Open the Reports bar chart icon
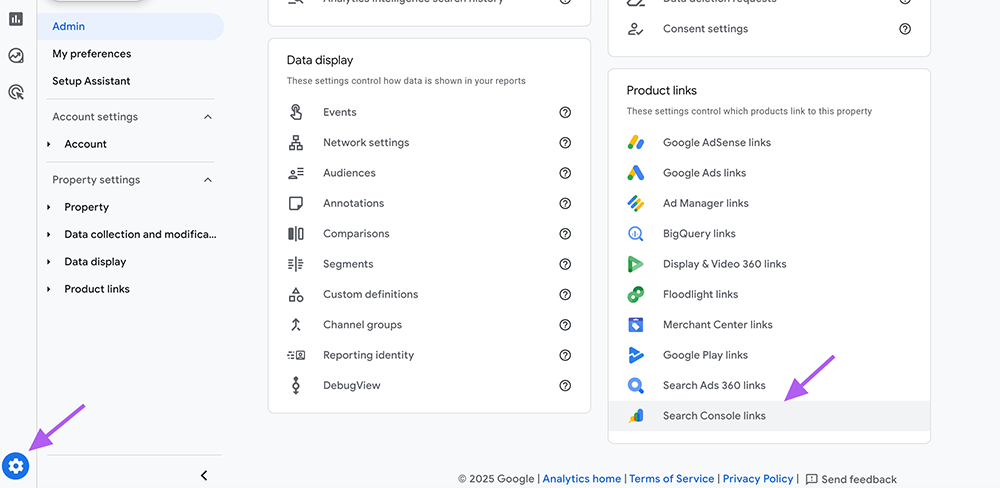 16,19
